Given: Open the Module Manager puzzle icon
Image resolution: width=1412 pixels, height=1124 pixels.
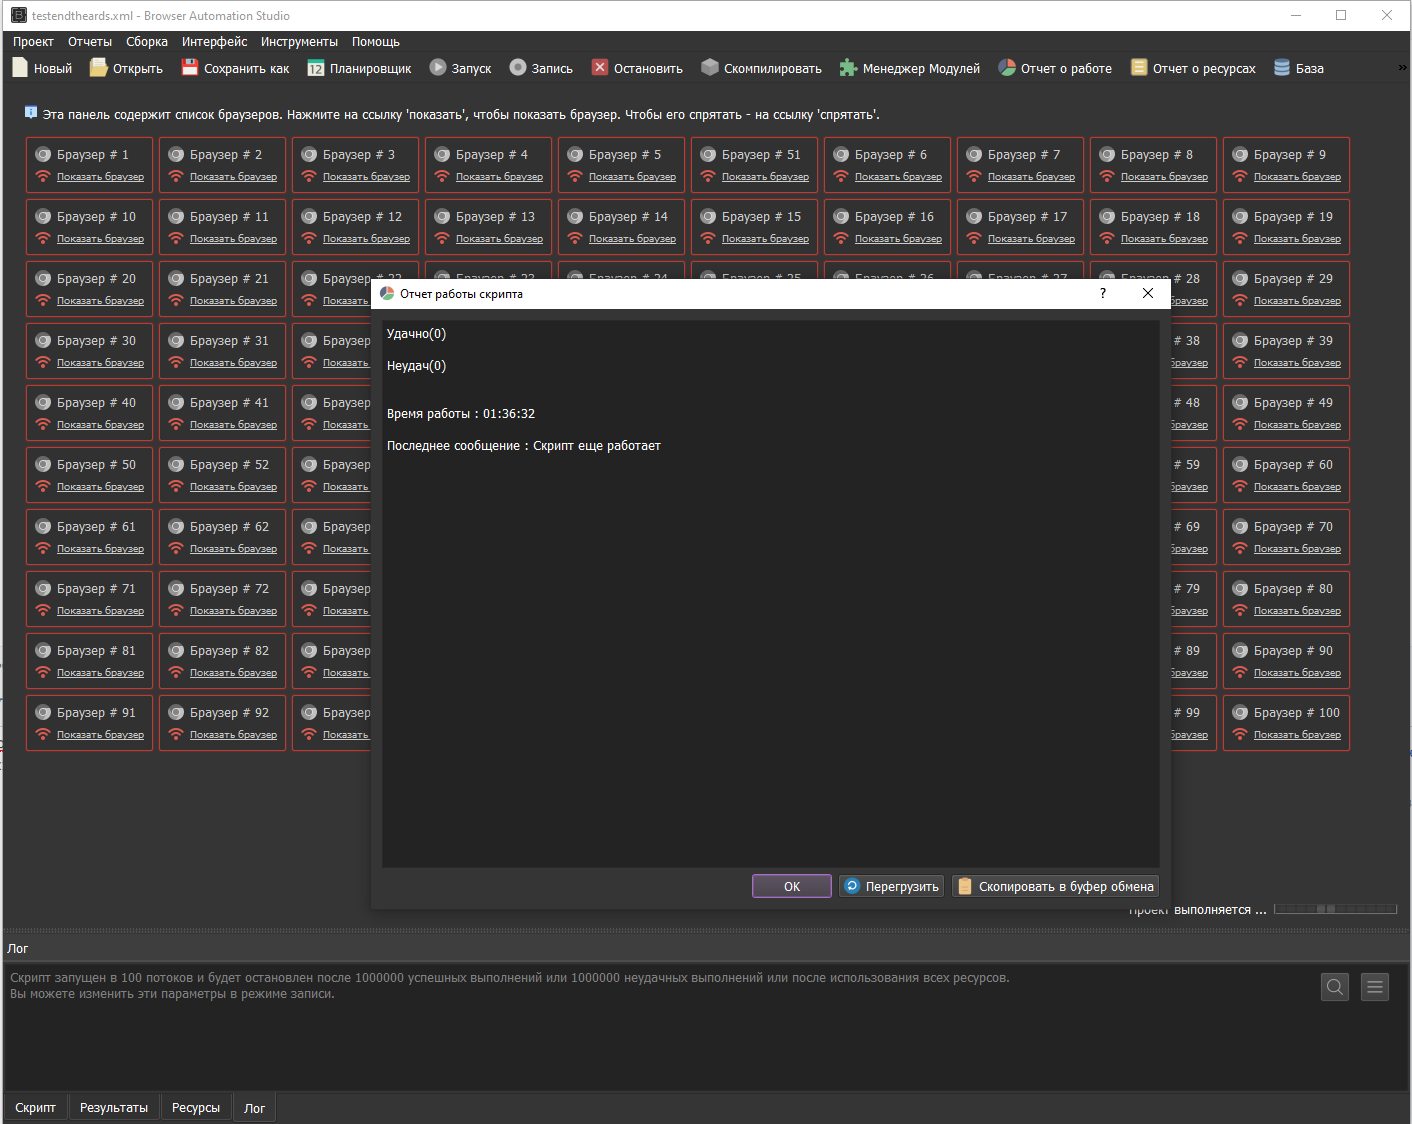Looking at the screenshot, I should point(848,68).
